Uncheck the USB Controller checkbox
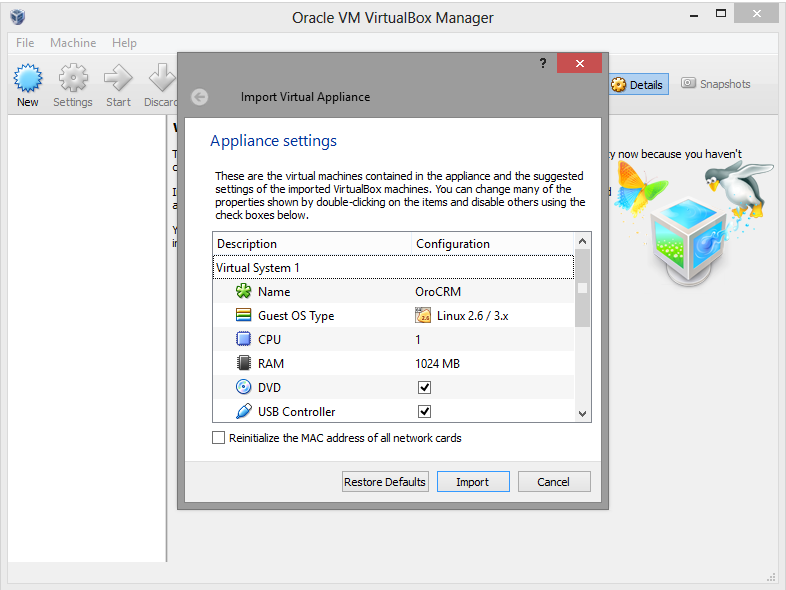The width and height of the screenshot is (786, 590). 425,412
